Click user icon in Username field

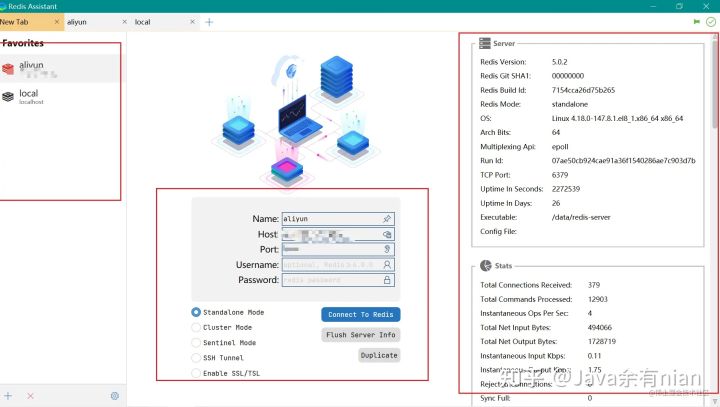pos(387,265)
